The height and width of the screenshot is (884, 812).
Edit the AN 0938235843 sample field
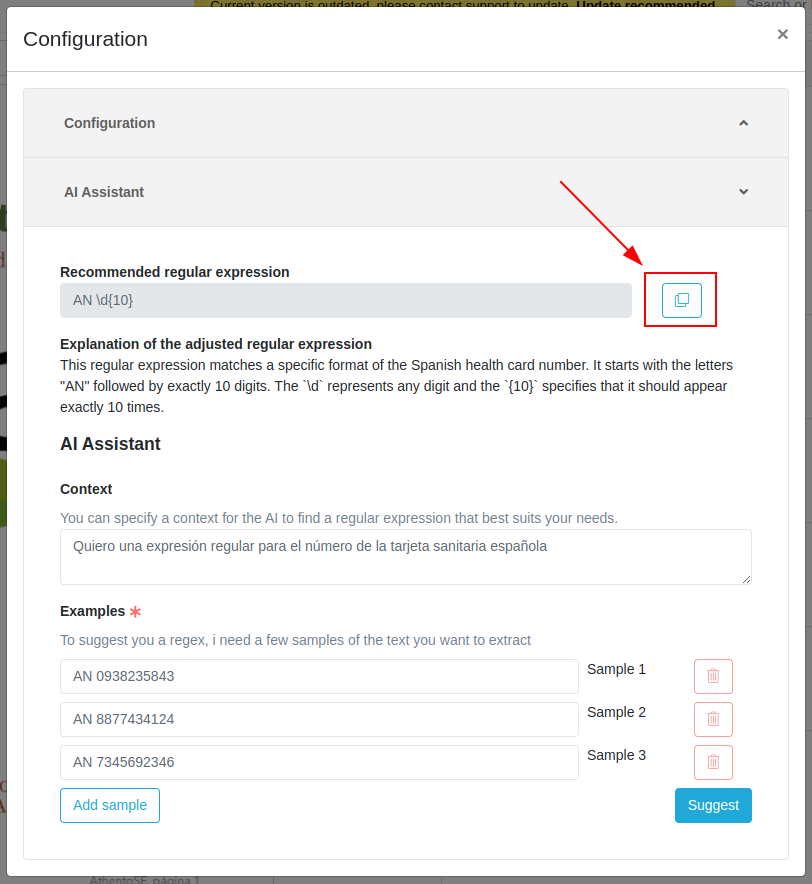tap(319, 676)
